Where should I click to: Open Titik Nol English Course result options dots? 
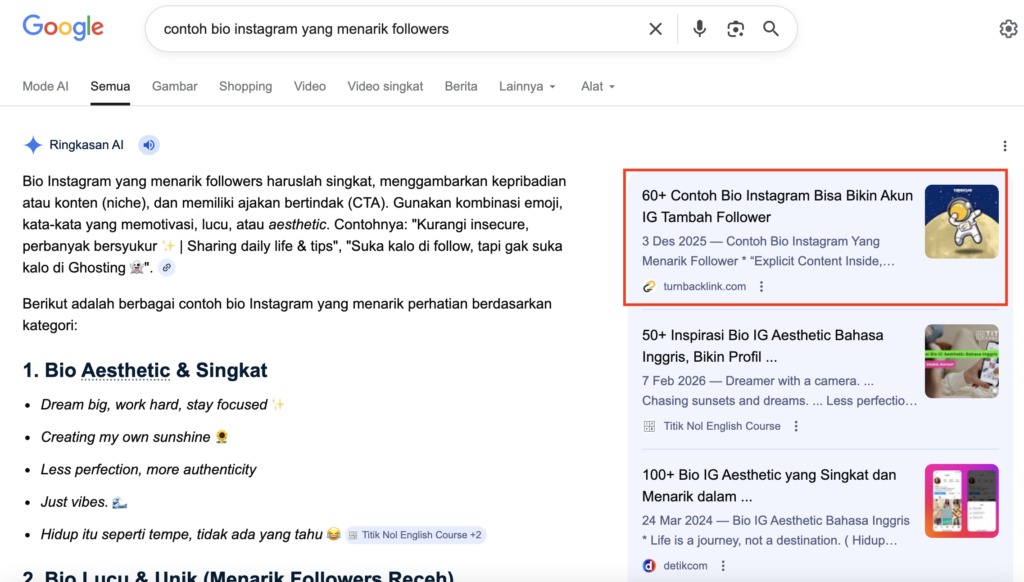(x=795, y=426)
